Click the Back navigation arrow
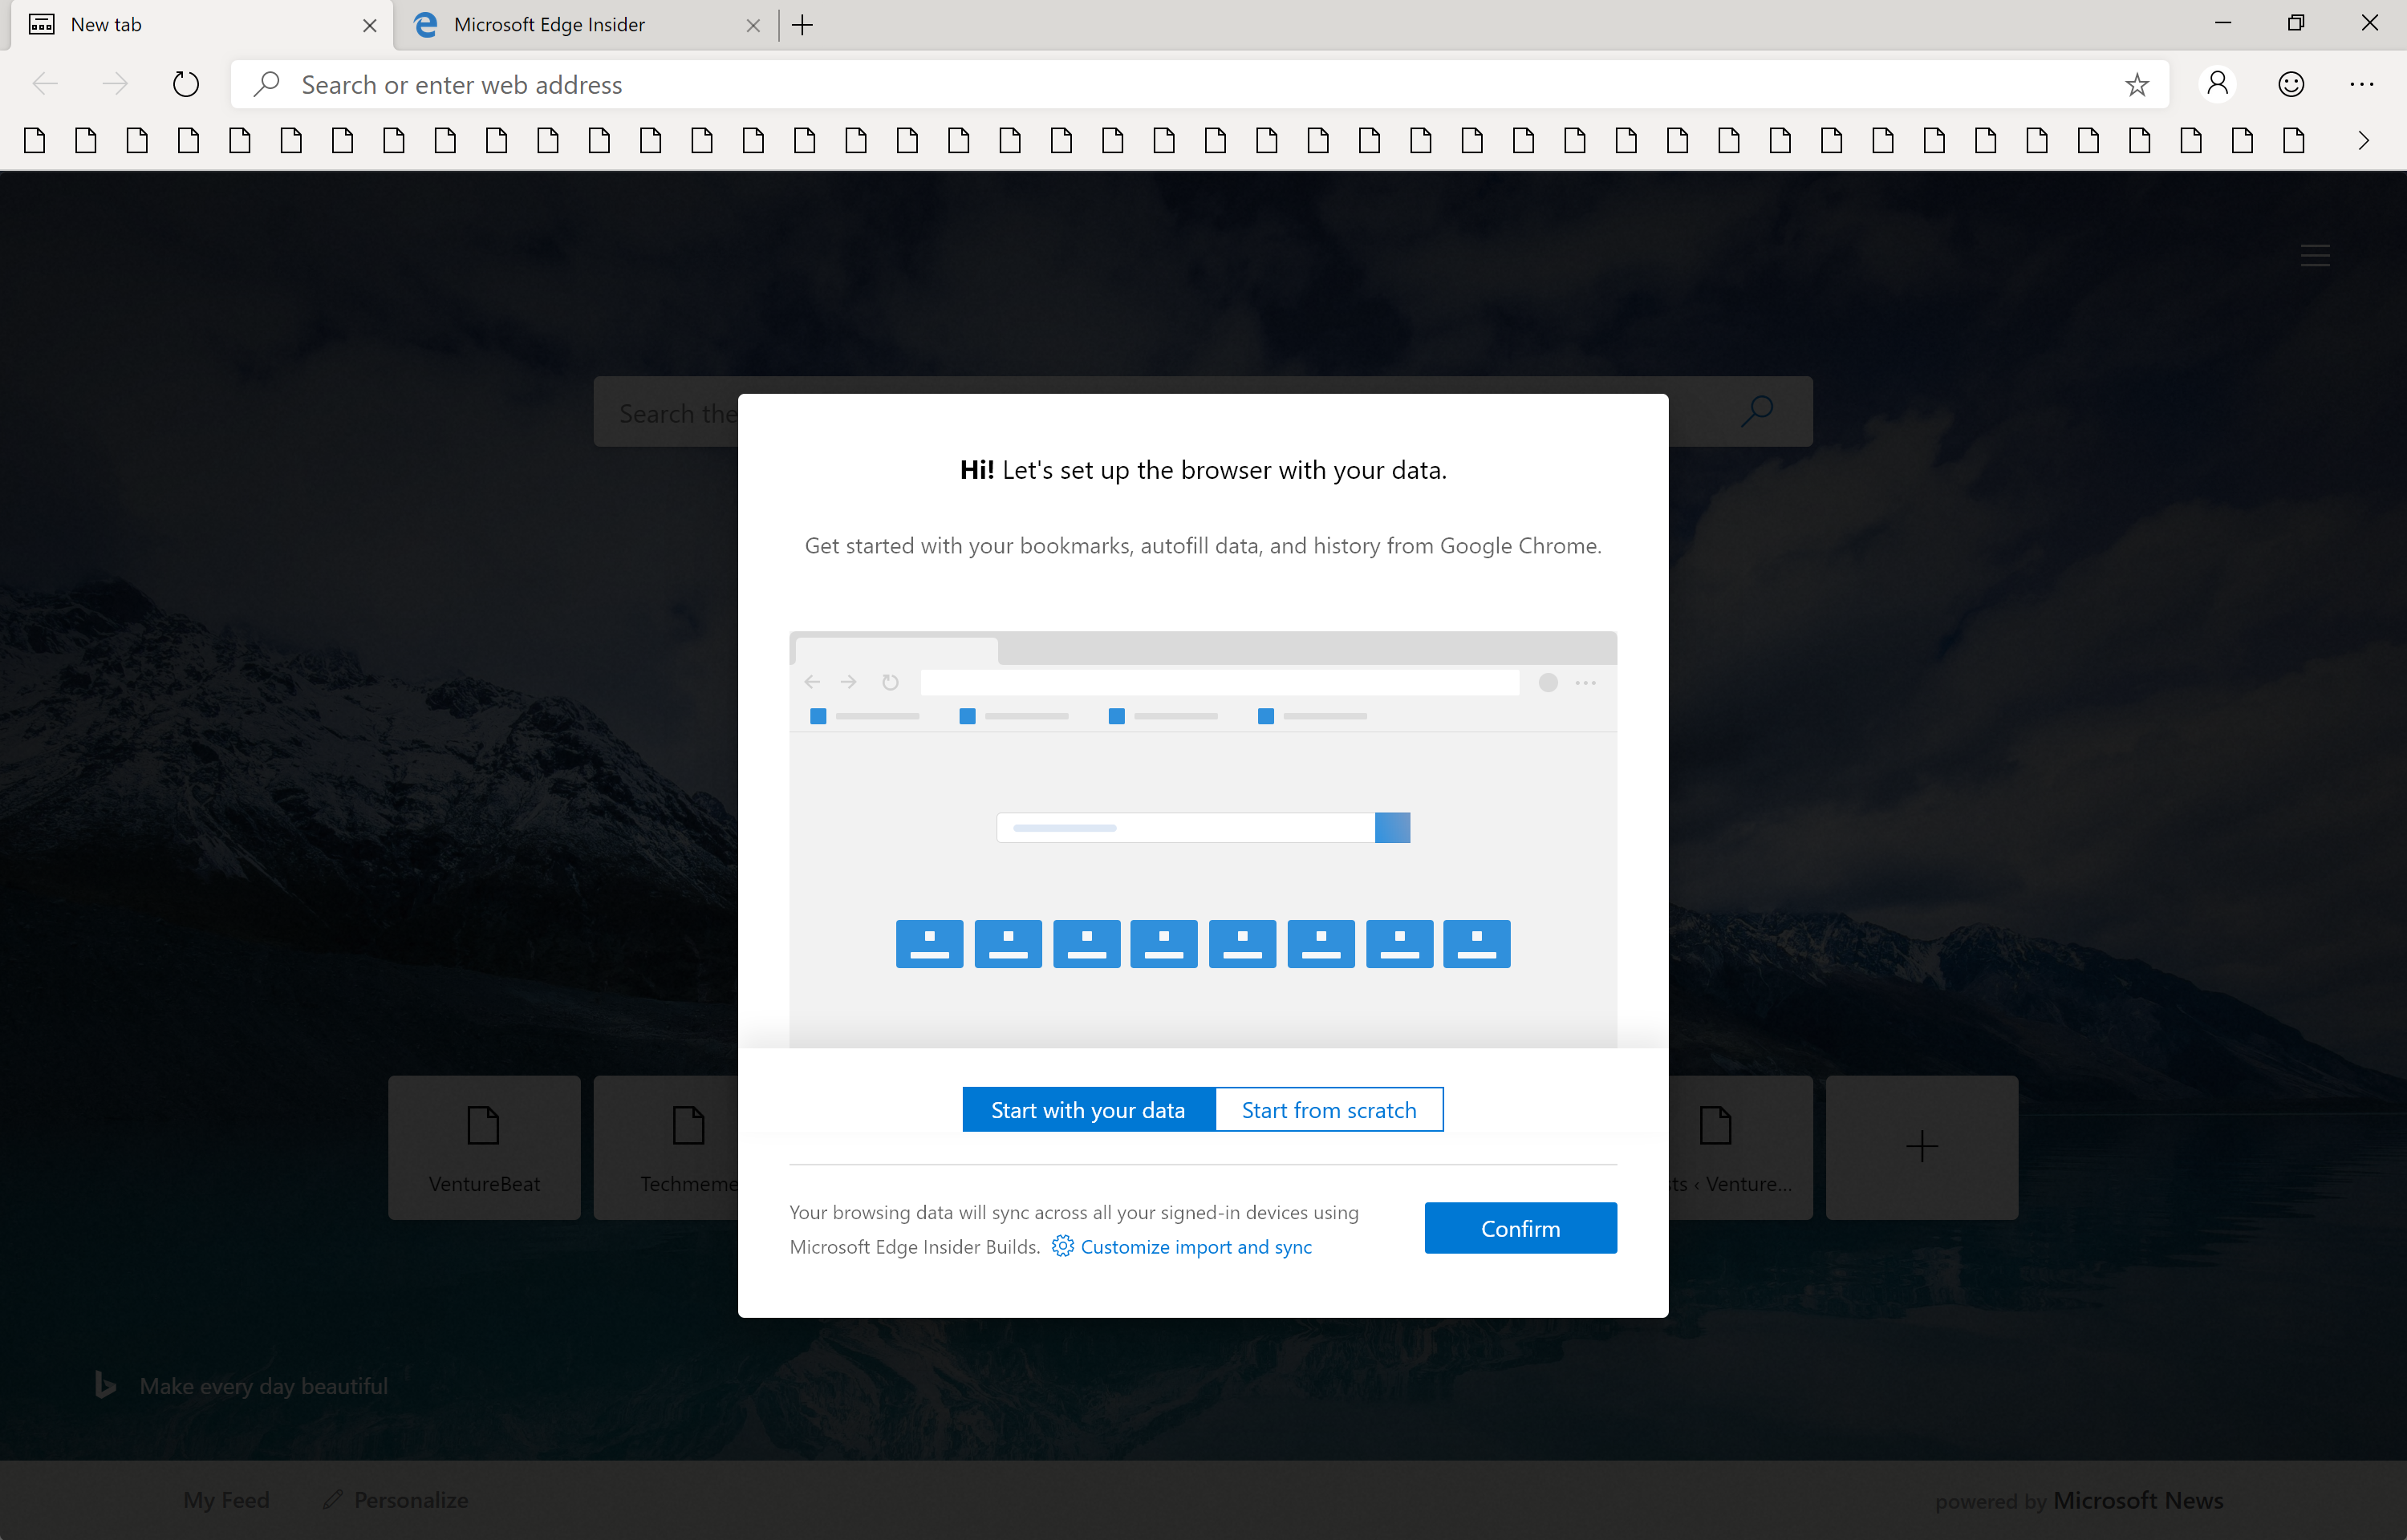This screenshot has height=1540, width=2407. [45, 84]
